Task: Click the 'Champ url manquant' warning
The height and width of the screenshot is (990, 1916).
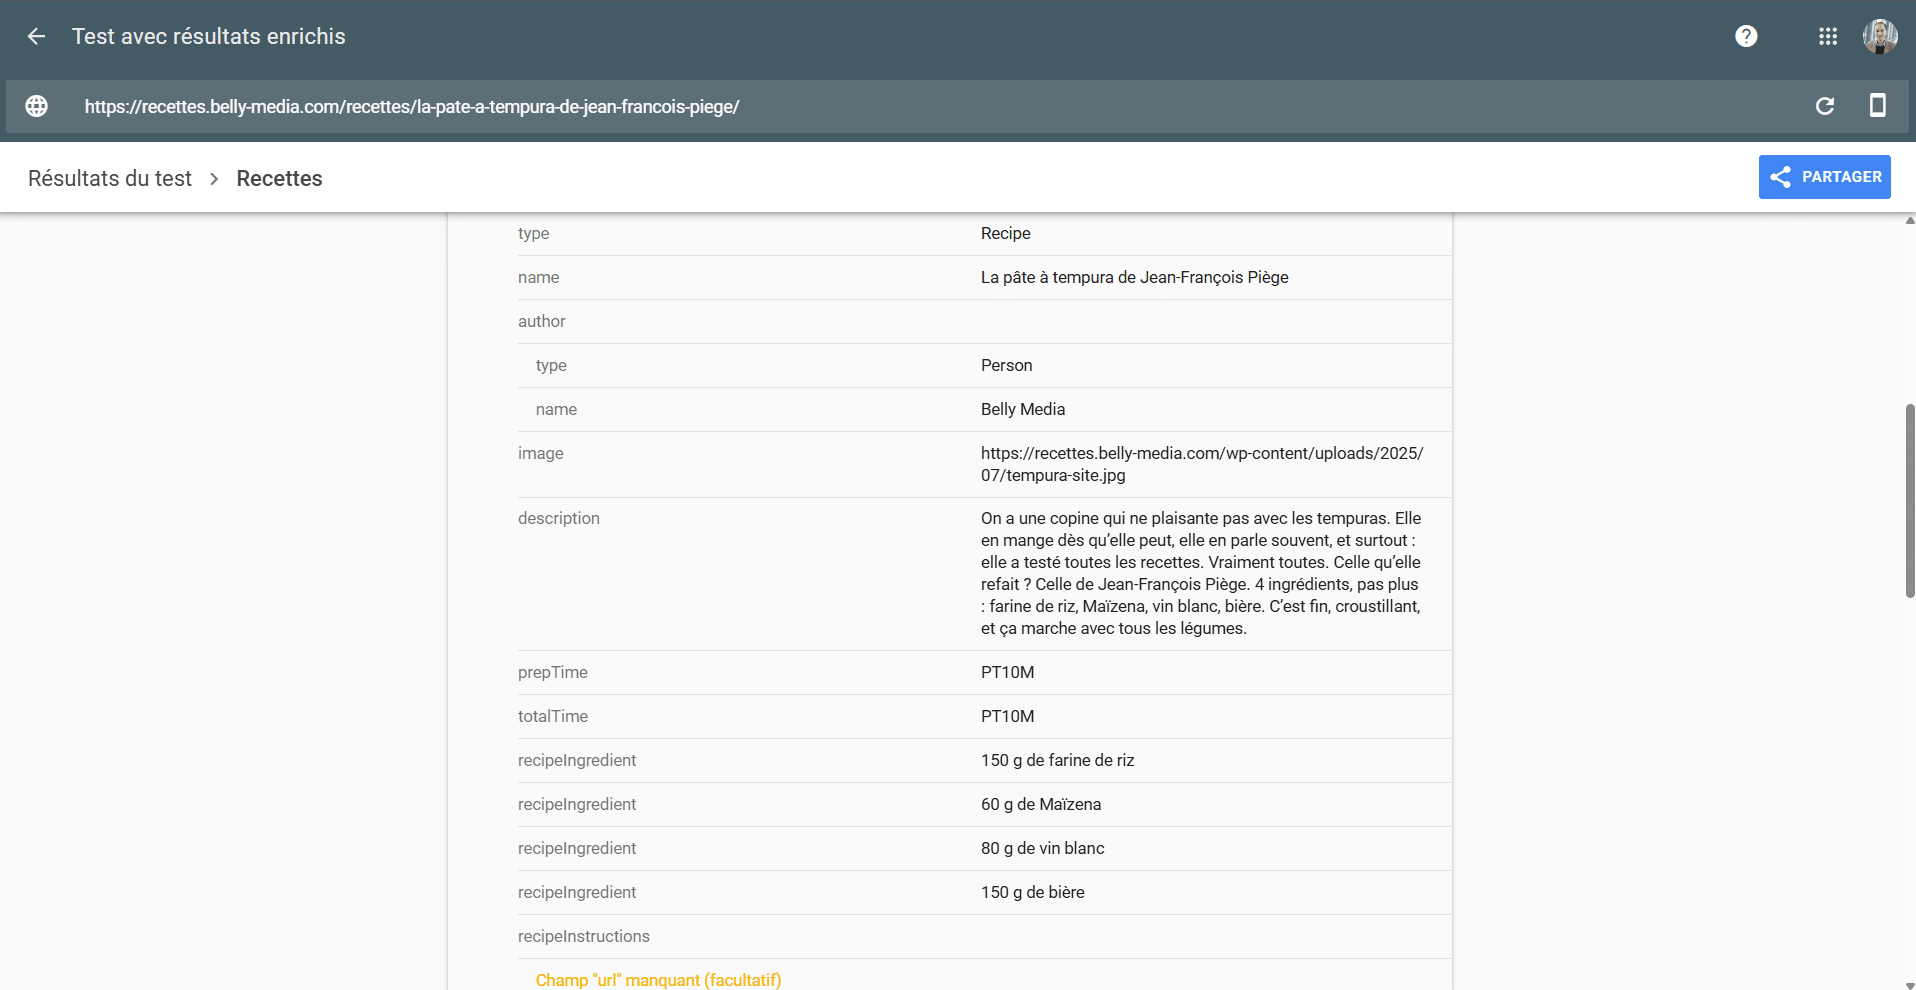Action: coord(658,980)
